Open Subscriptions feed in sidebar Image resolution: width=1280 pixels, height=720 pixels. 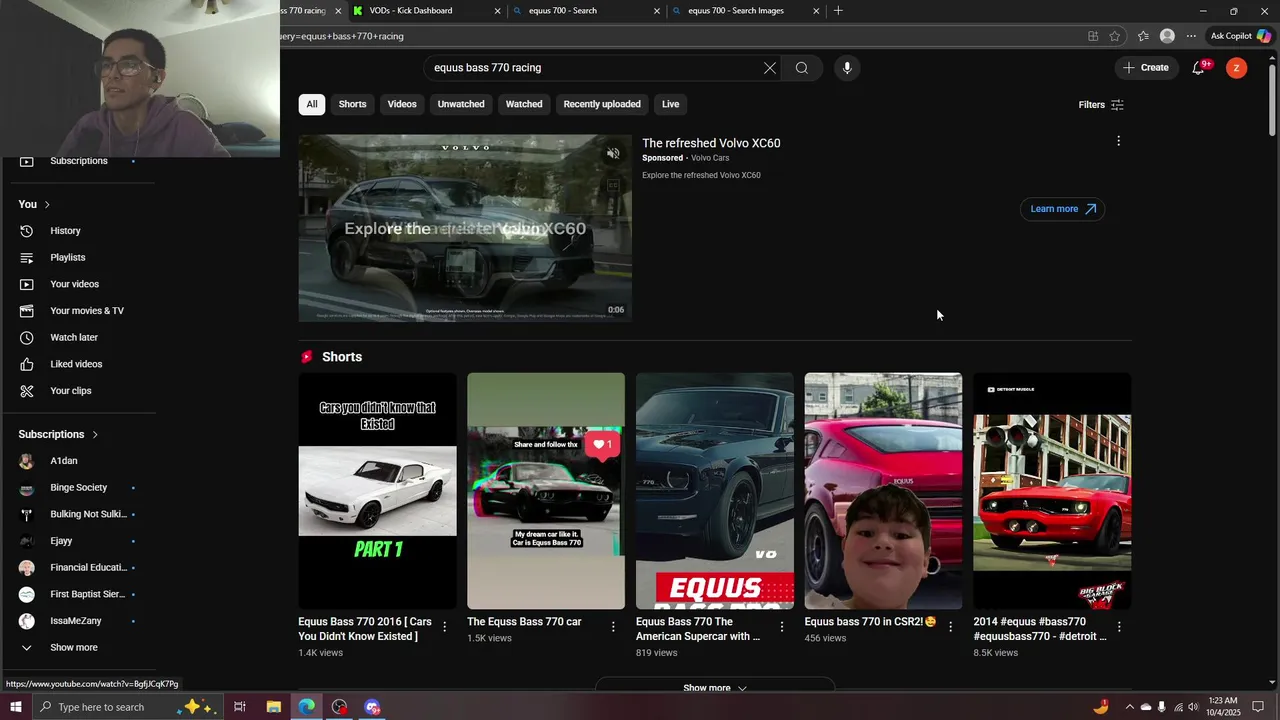80,161
